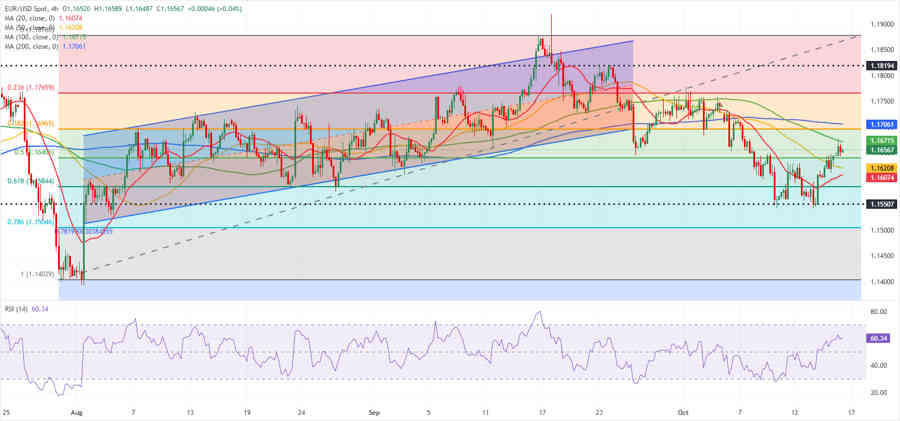The image size is (900, 421).
Task: Click the 1.18194 dotted level price tag
Action: pyautogui.click(x=882, y=64)
